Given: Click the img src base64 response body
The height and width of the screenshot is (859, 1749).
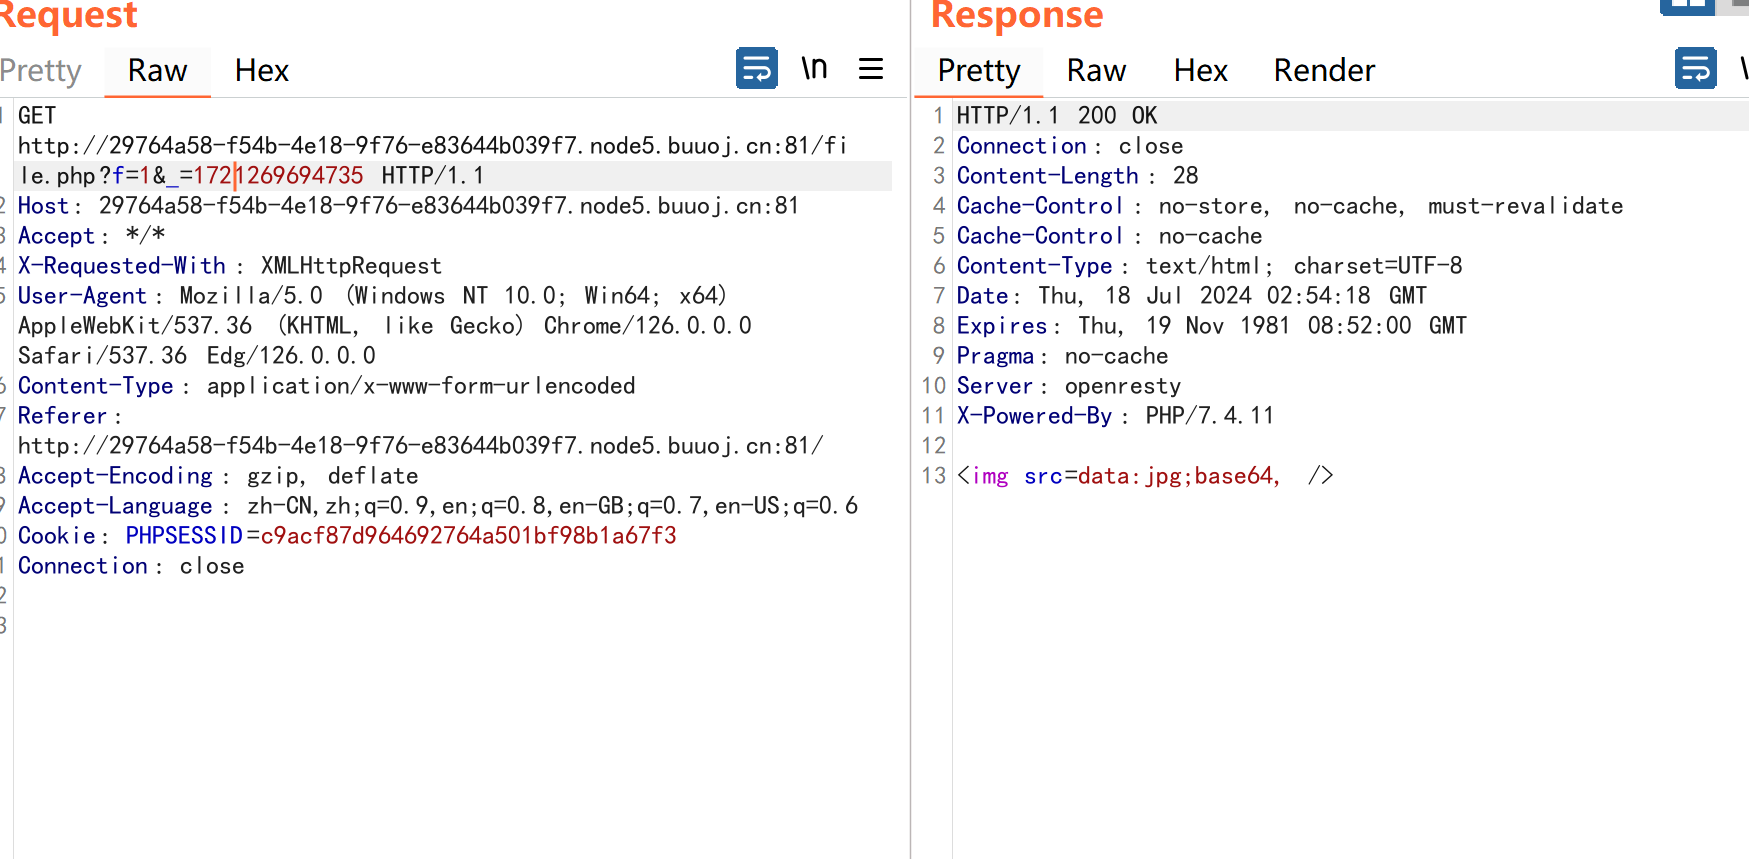Looking at the screenshot, I should pyautogui.click(x=1145, y=476).
